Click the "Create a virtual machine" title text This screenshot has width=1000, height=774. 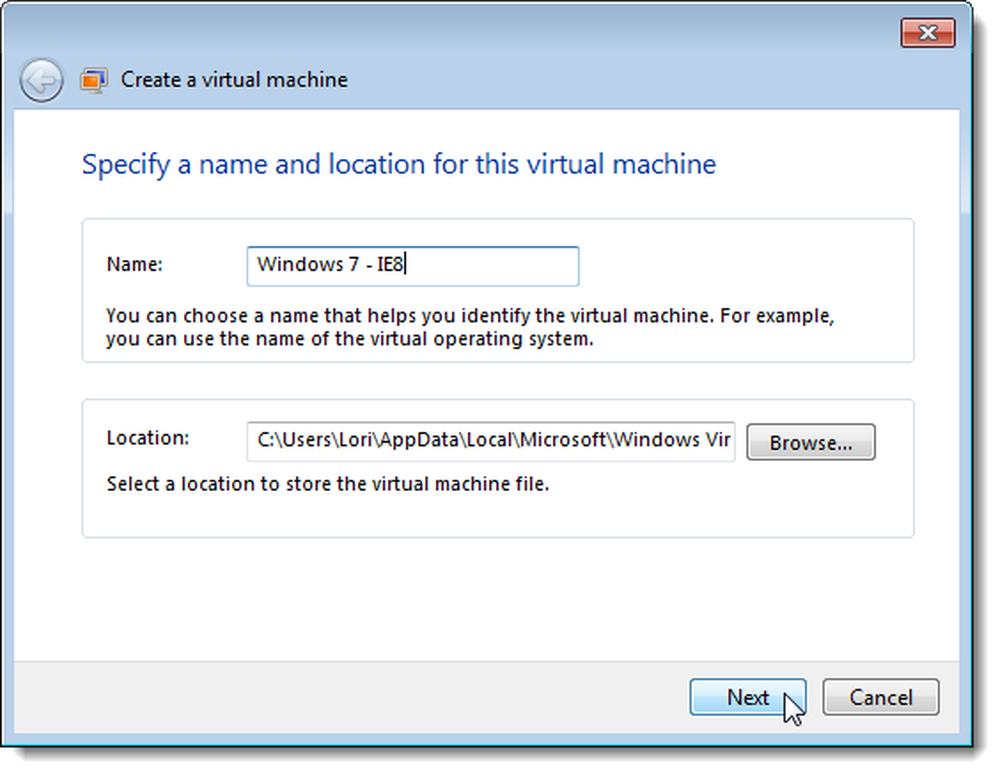(234, 80)
